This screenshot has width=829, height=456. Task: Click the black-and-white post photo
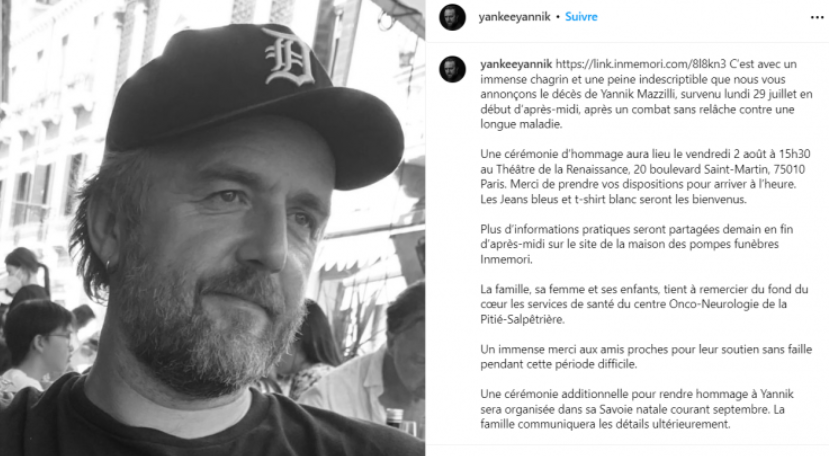213,228
